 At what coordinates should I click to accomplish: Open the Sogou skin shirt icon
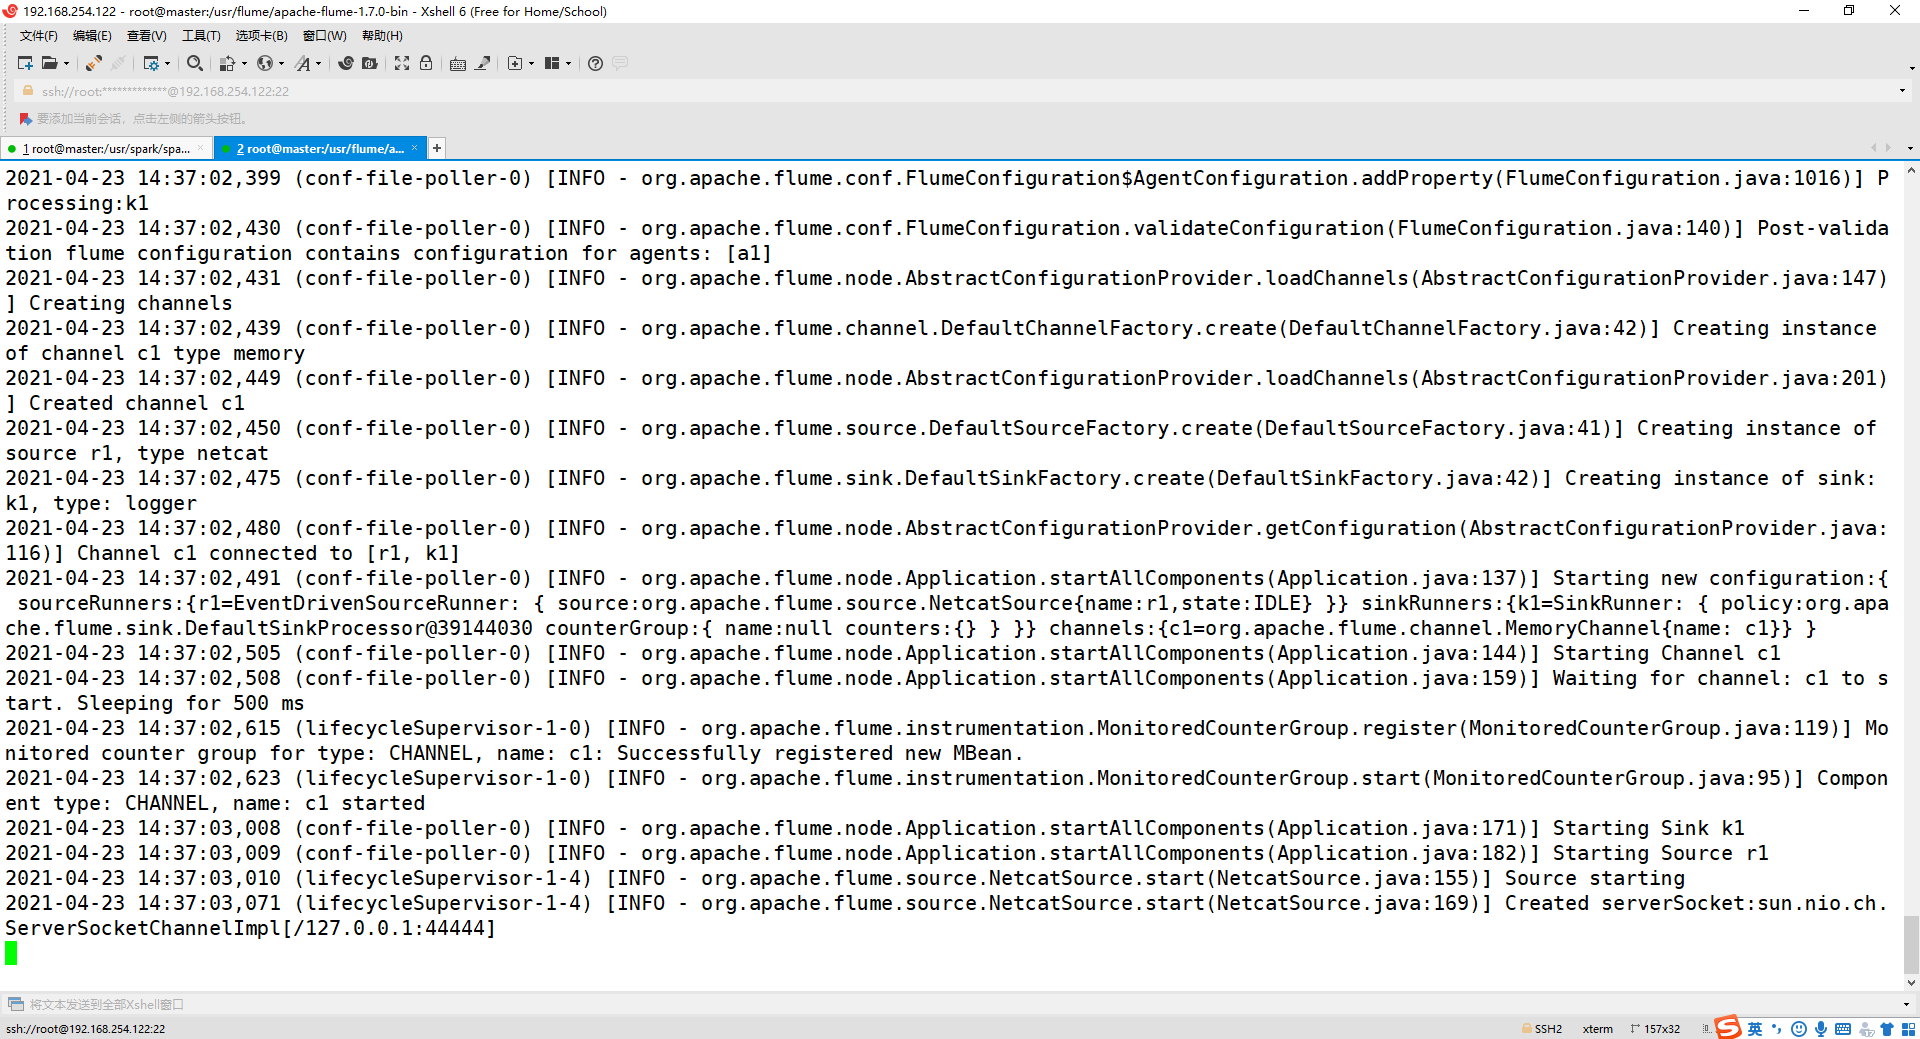pos(1887,1029)
